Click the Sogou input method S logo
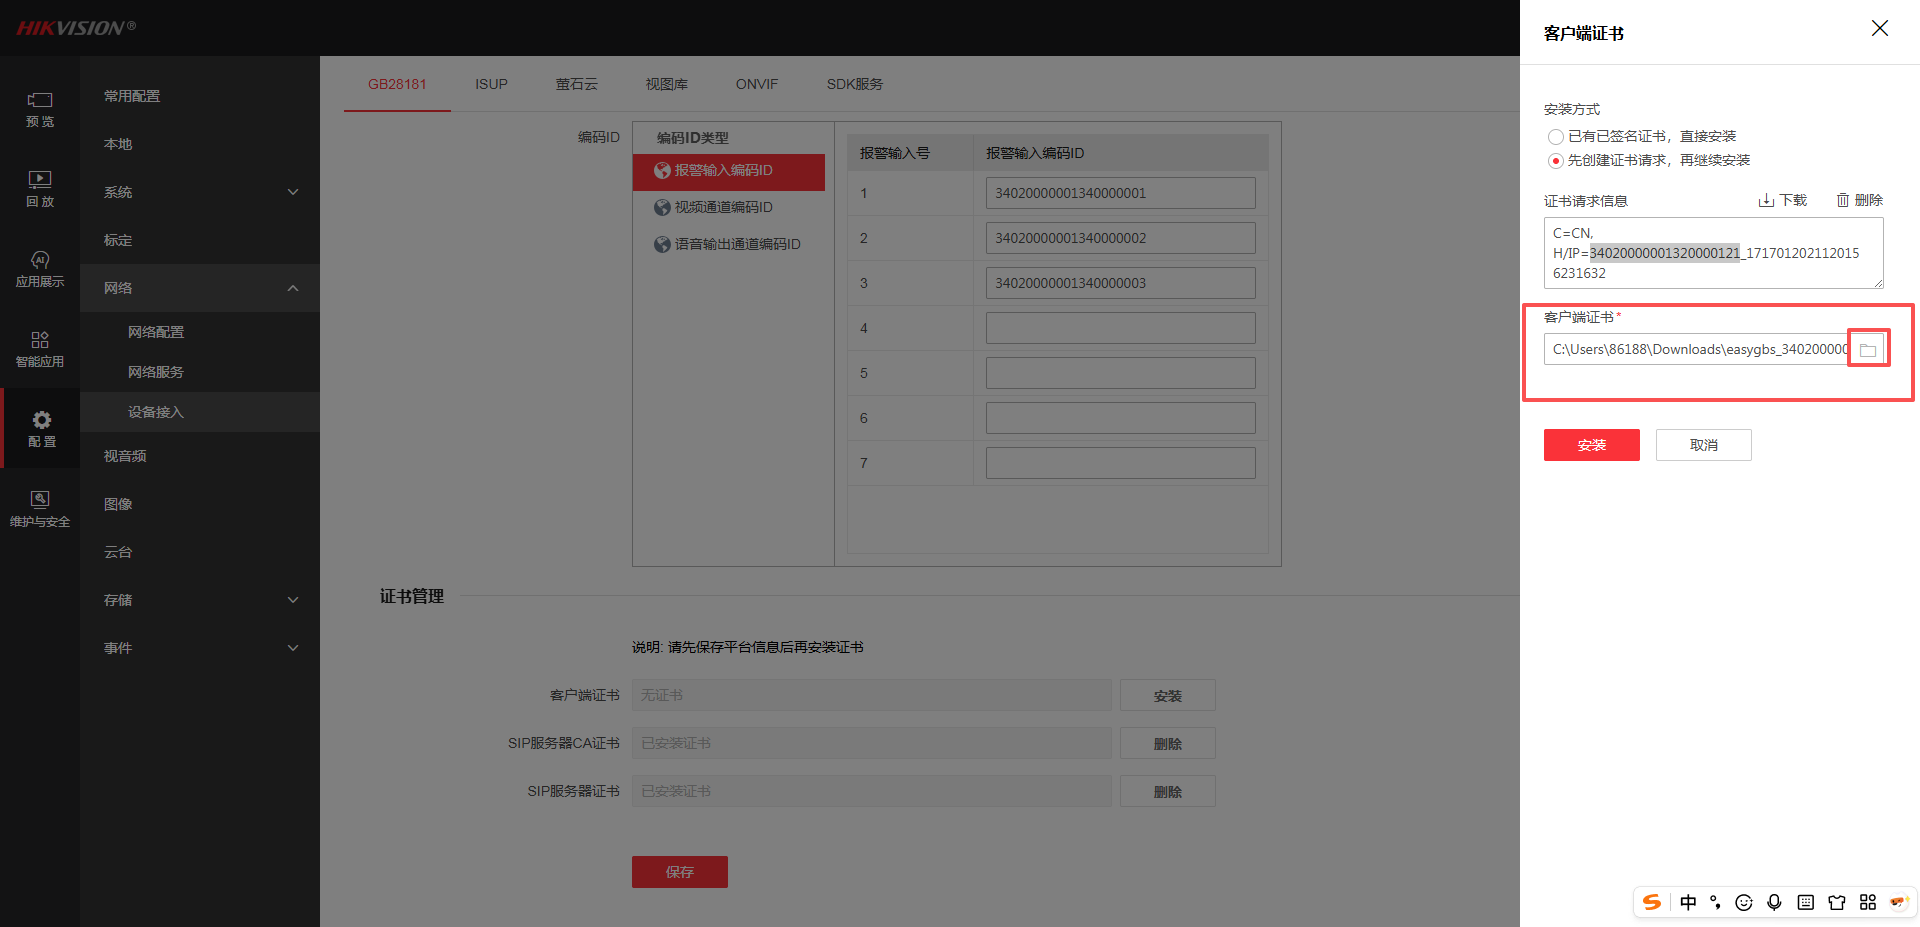This screenshot has width=1920, height=927. 1652,902
